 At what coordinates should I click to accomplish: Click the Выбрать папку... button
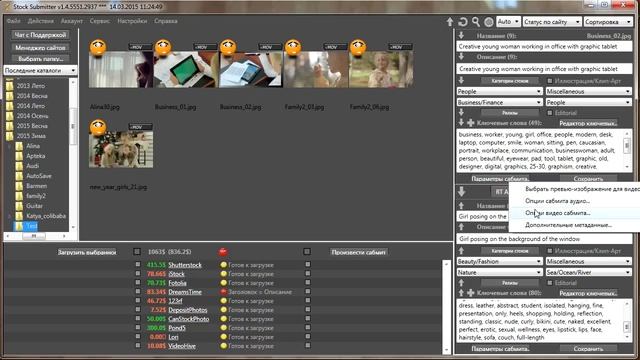click(x=40, y=59)
